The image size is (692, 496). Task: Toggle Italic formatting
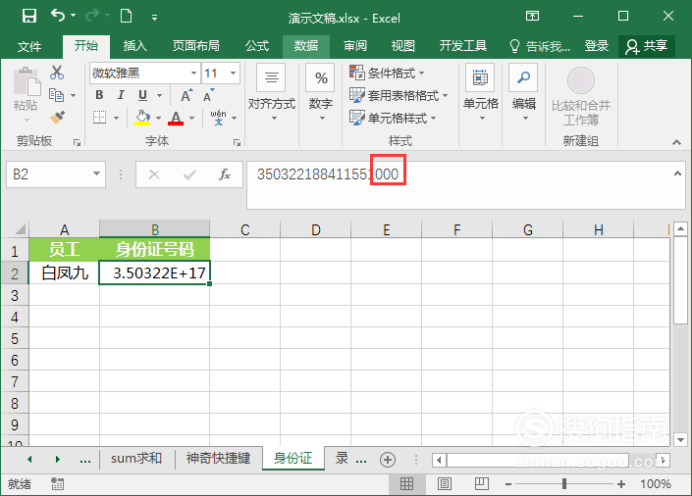click(120, 95)
